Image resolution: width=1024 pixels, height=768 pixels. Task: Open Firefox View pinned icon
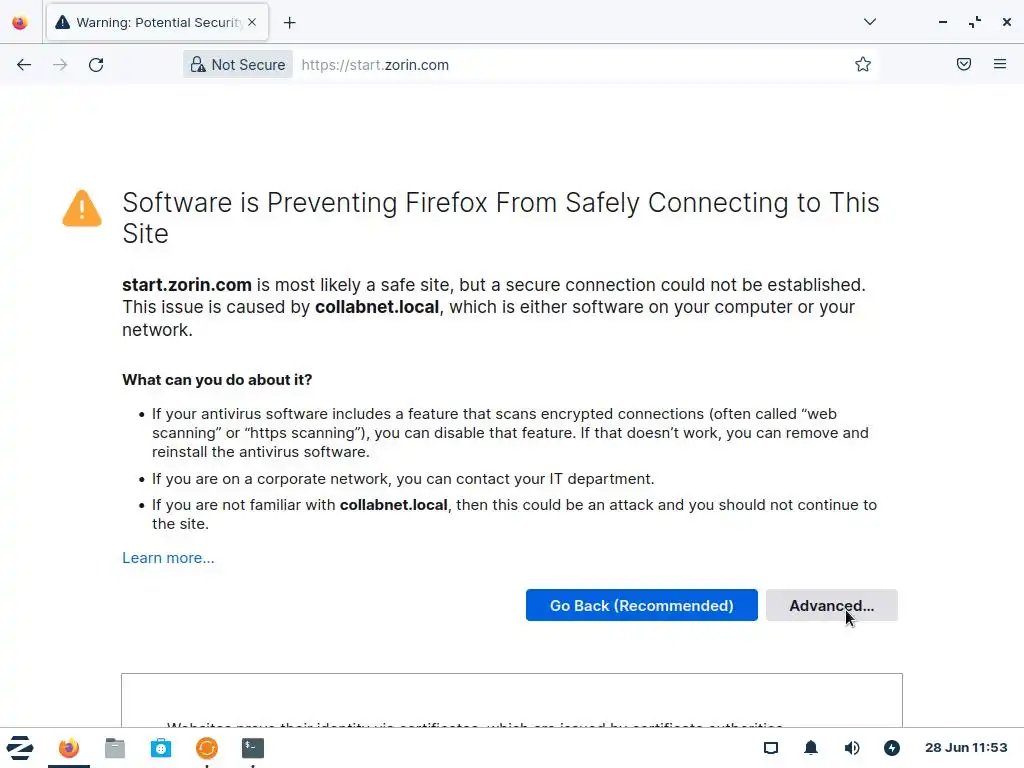tap(20, 23)
